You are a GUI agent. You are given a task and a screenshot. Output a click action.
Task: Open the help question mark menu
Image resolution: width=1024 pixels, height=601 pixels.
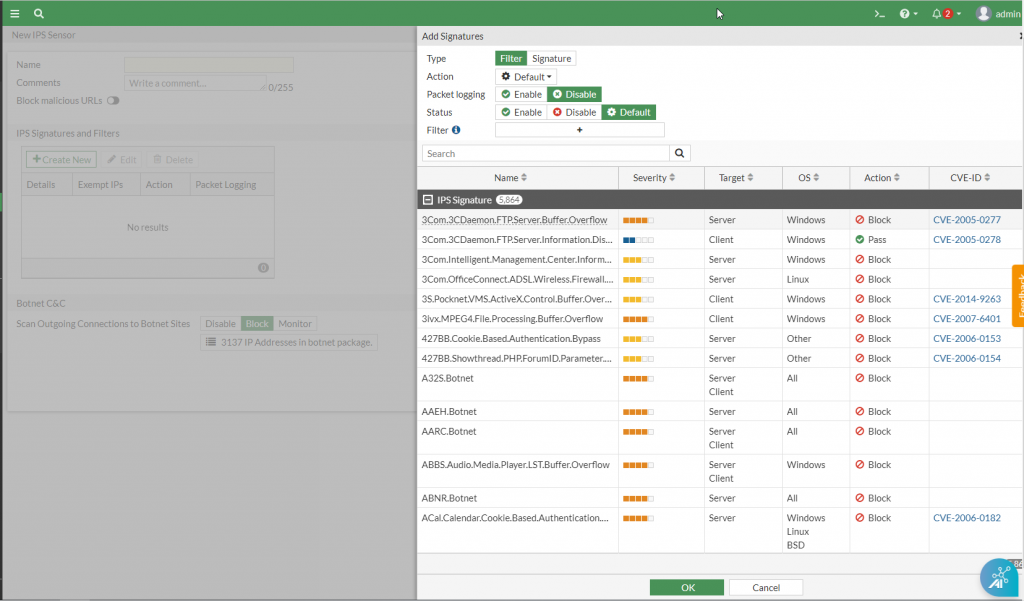(x=907, y=14)
